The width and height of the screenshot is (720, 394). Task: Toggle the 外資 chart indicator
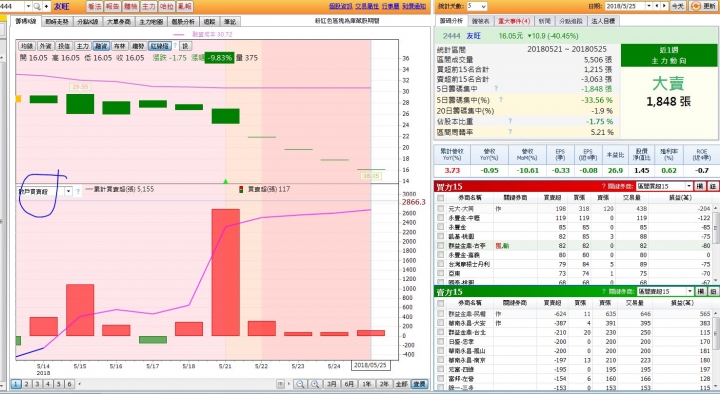coord(45,46)
